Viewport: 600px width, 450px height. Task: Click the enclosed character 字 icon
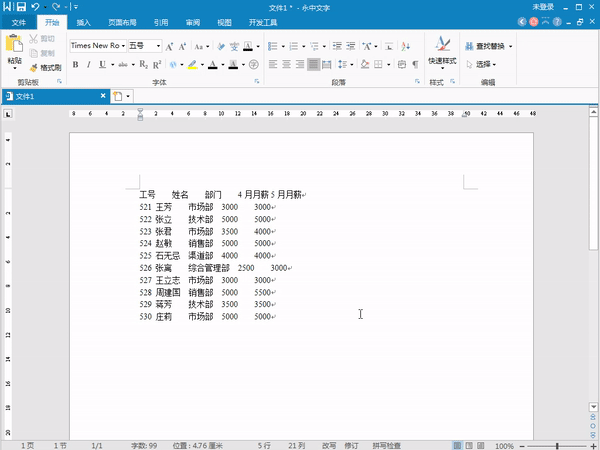pos(254,64)
